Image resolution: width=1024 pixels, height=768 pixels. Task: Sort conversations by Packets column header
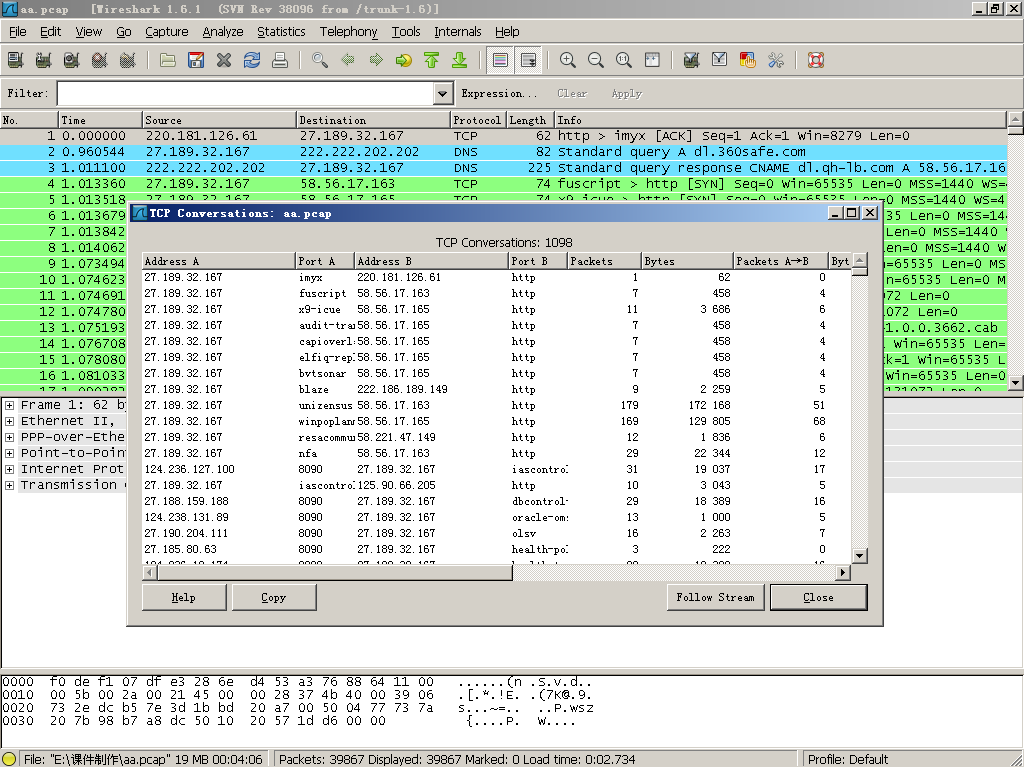(x=603, y=261)
